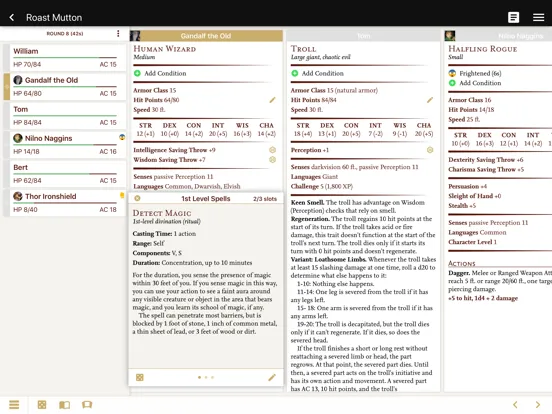This screenshot has width=552, height=414.
Task: Add condition to the Troll
Action: coord(318,73)
